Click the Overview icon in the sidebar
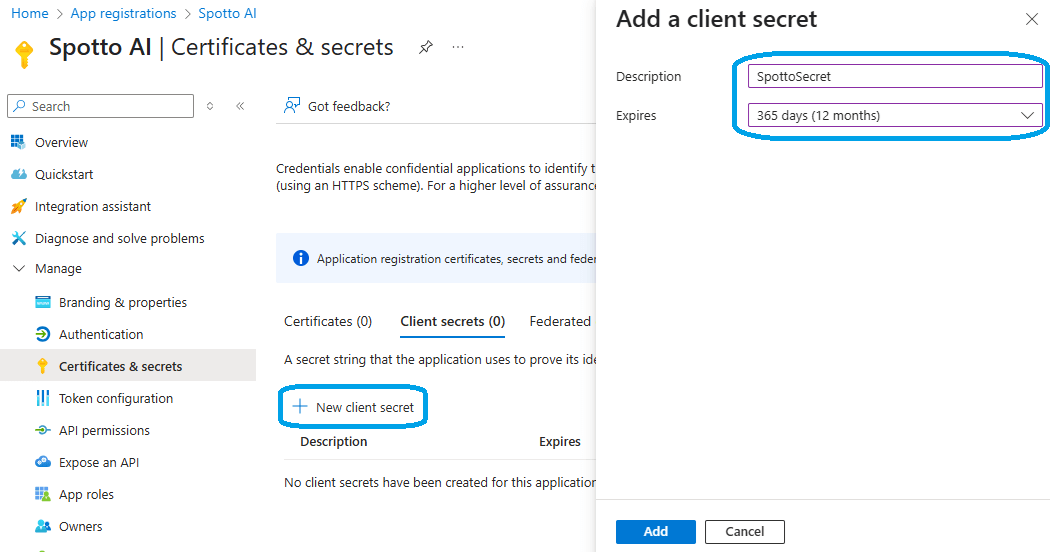Viewport: 1050px width, 552px height. pos(18,142)
